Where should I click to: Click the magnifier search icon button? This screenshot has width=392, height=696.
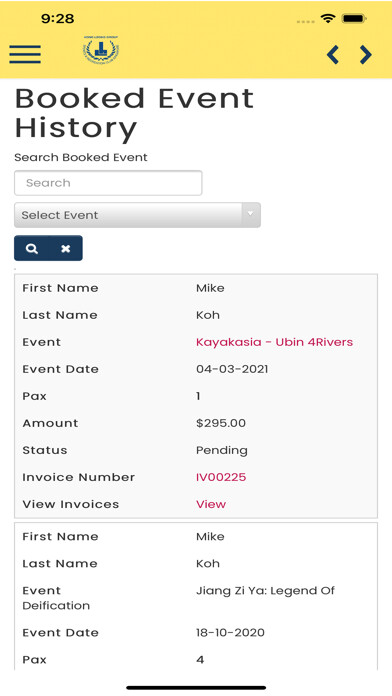(32, 248)
